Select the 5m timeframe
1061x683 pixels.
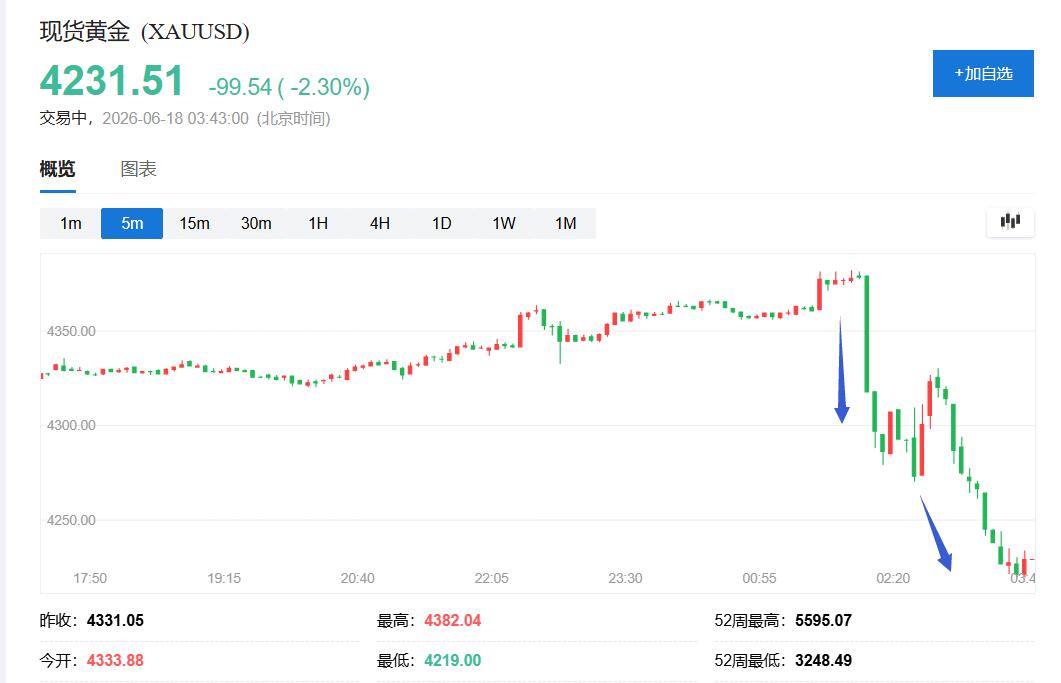(132, 223)
